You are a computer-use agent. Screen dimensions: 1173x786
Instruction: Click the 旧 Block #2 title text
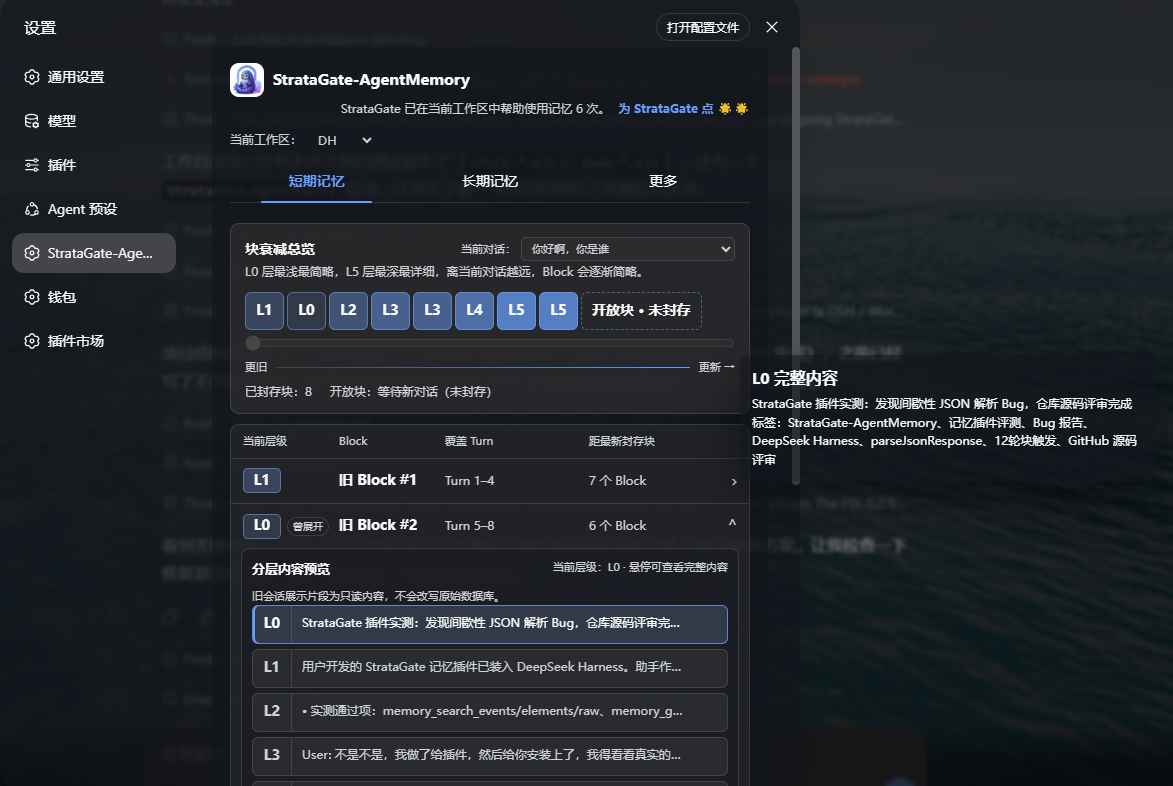pyautogui.click(x=378, y=525)
